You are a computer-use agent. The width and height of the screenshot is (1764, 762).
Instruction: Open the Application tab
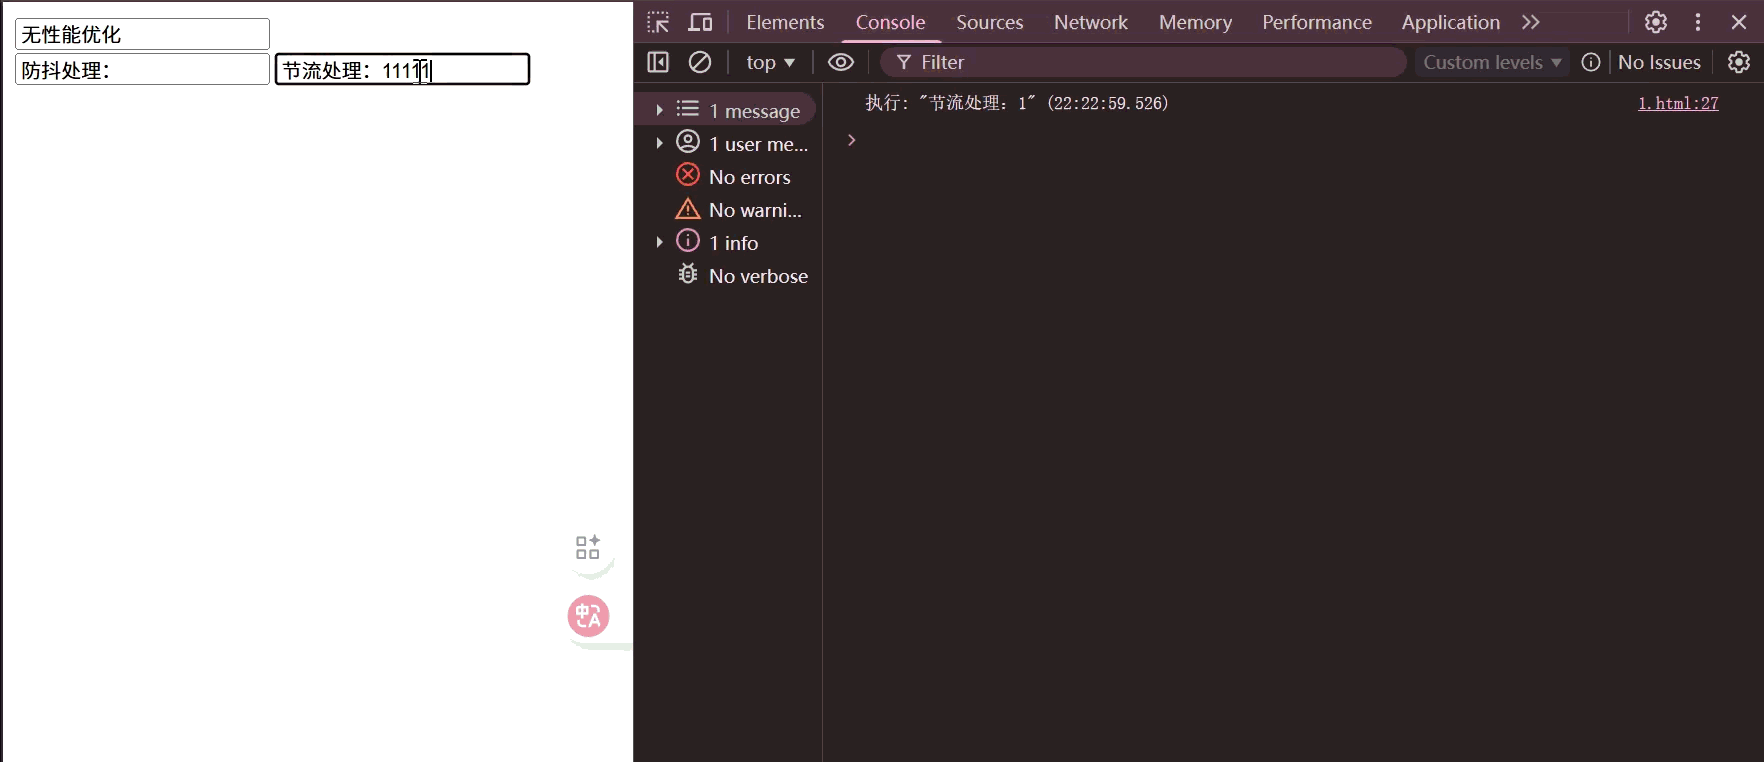[1450, 22]
